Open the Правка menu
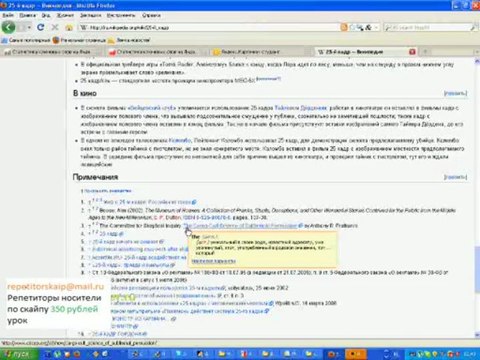The image size is (480, 360). (x=27, y=15)
